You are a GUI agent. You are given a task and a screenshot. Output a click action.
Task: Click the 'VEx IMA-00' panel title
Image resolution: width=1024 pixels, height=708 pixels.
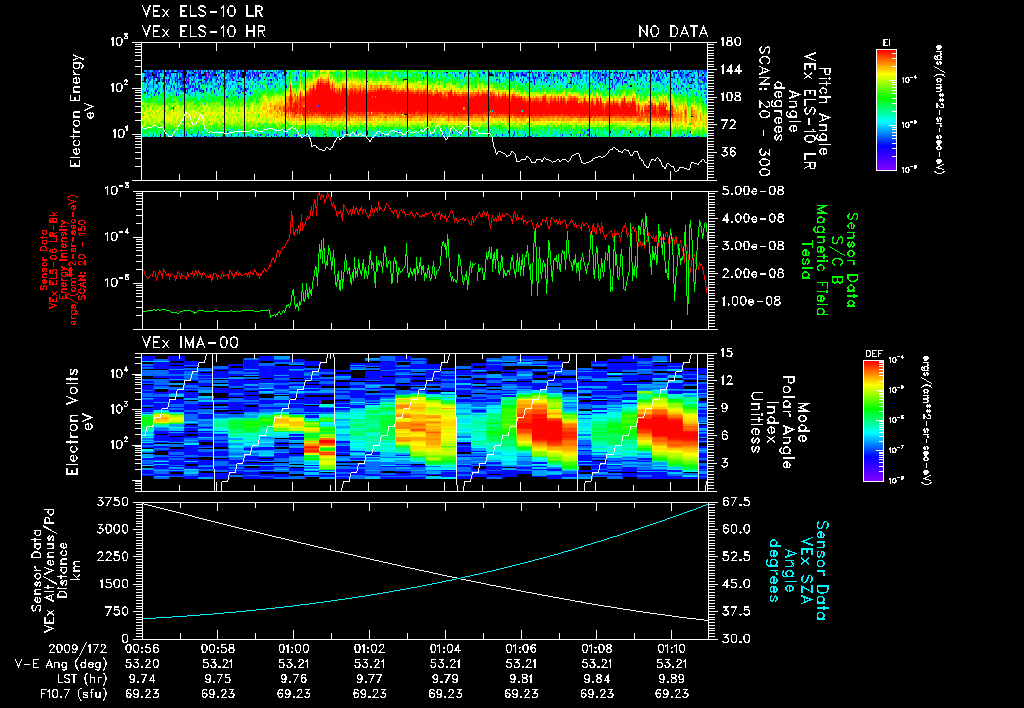tap(191, 342)
